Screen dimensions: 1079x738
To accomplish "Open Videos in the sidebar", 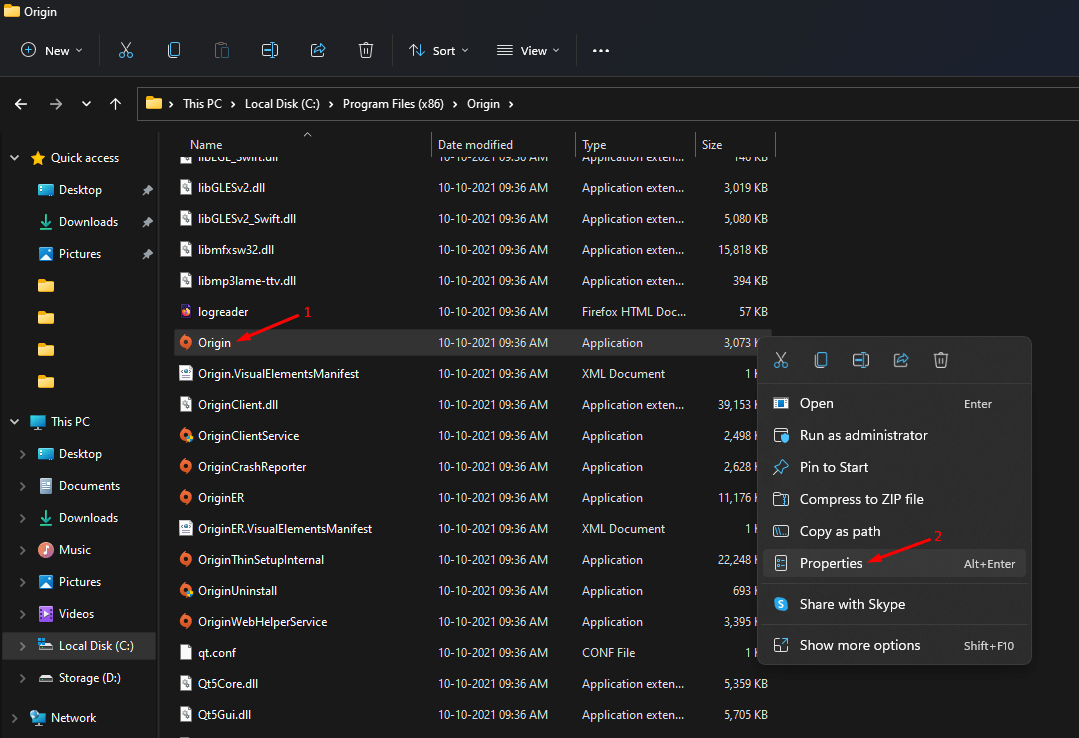I will (x=76, y=614).
